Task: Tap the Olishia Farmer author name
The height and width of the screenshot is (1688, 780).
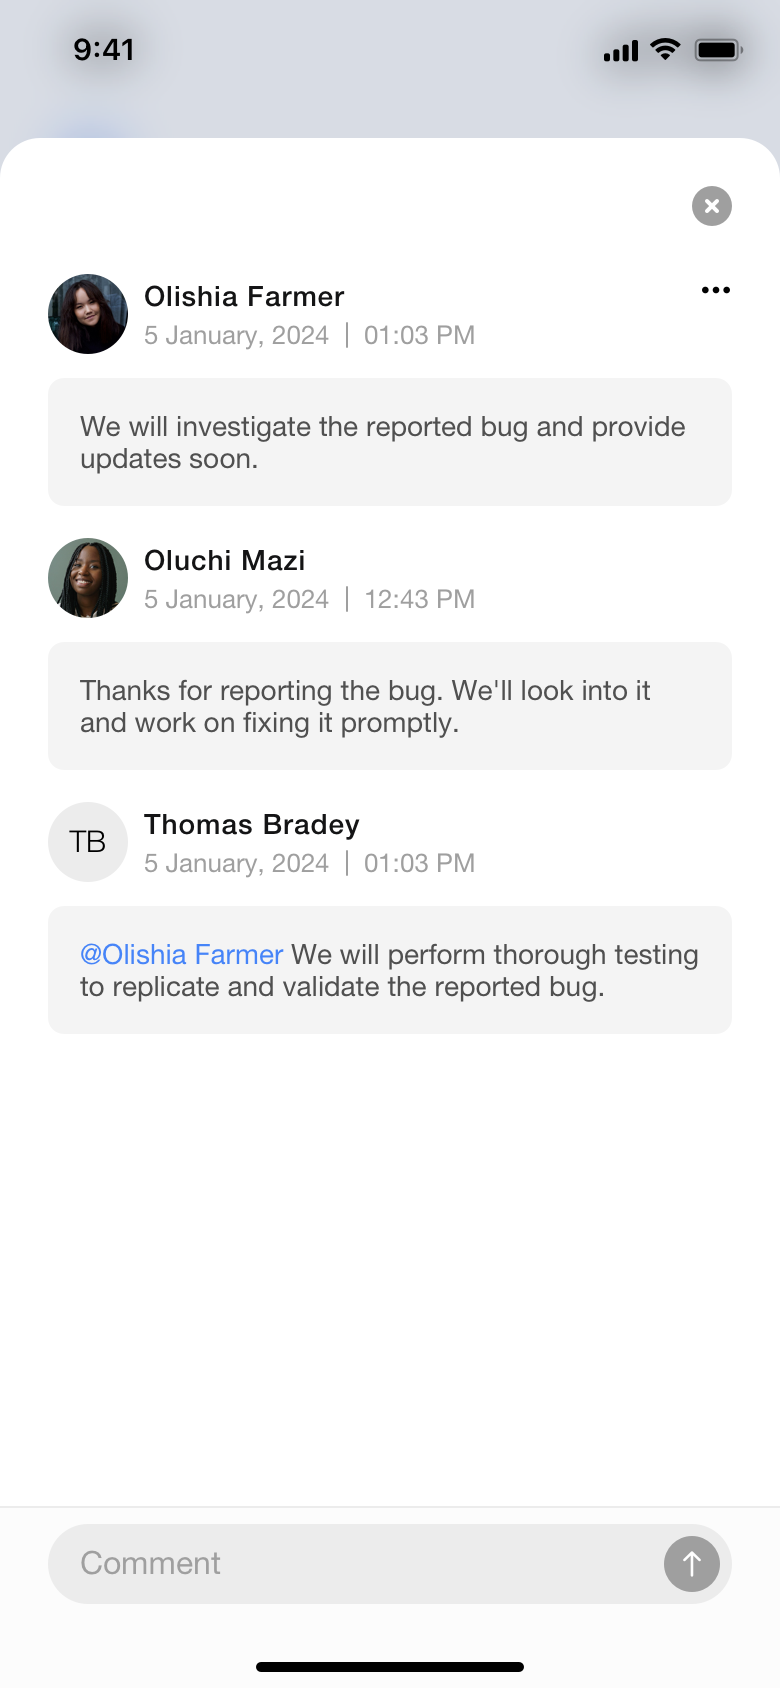Action: tap(244, 297)
